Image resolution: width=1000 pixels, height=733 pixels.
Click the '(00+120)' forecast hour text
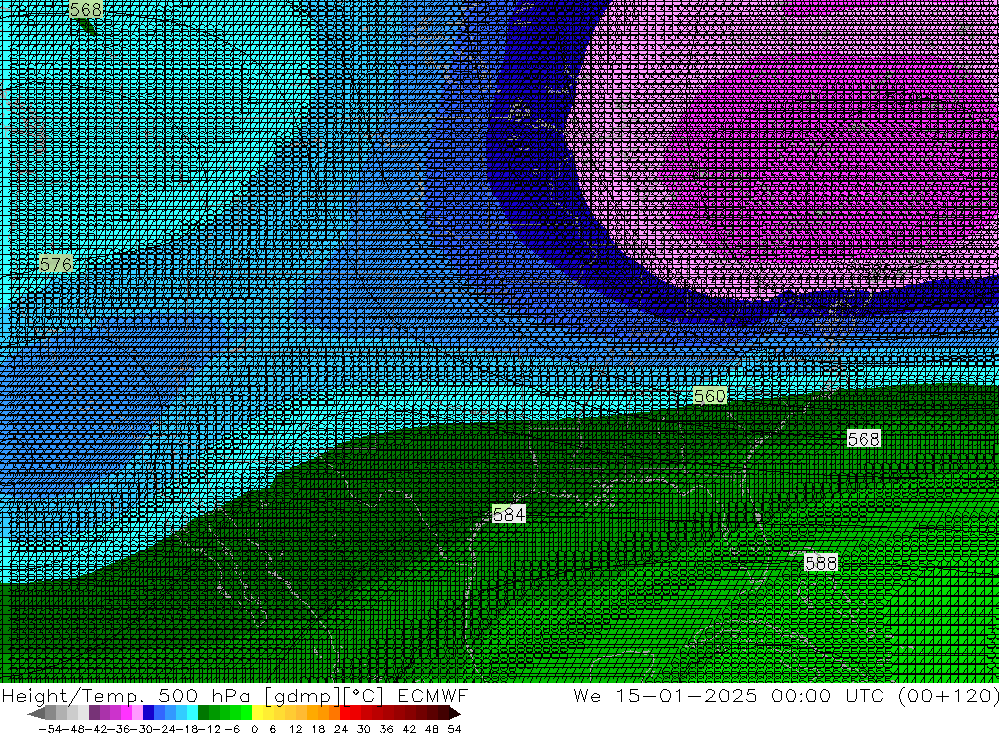[948, 696]
